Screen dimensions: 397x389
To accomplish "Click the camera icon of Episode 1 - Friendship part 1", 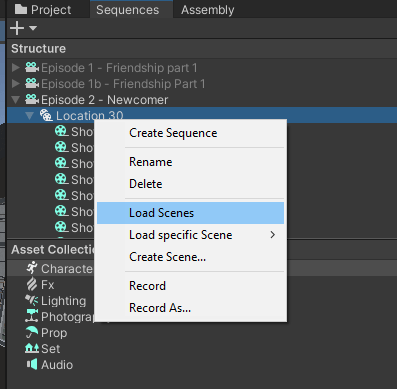I will [32, 67].
